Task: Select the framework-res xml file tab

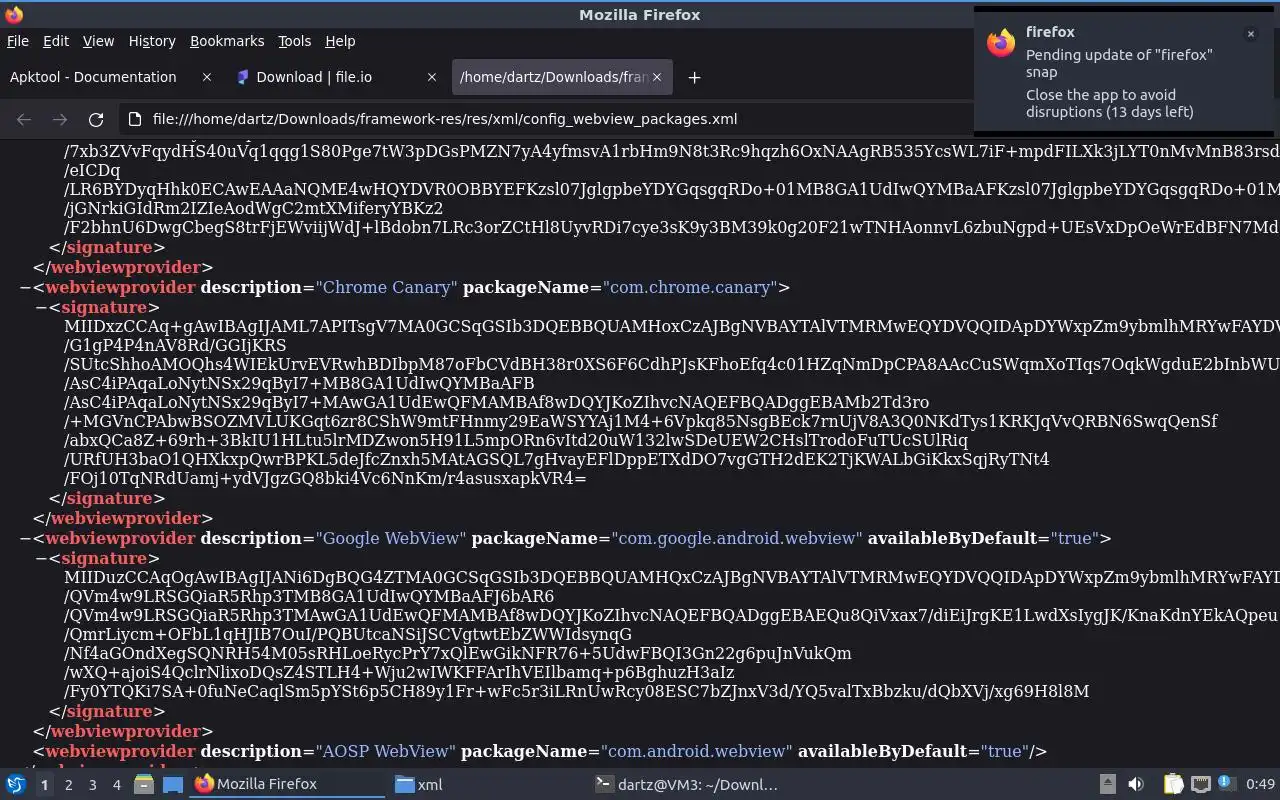Action: (562, 77)
